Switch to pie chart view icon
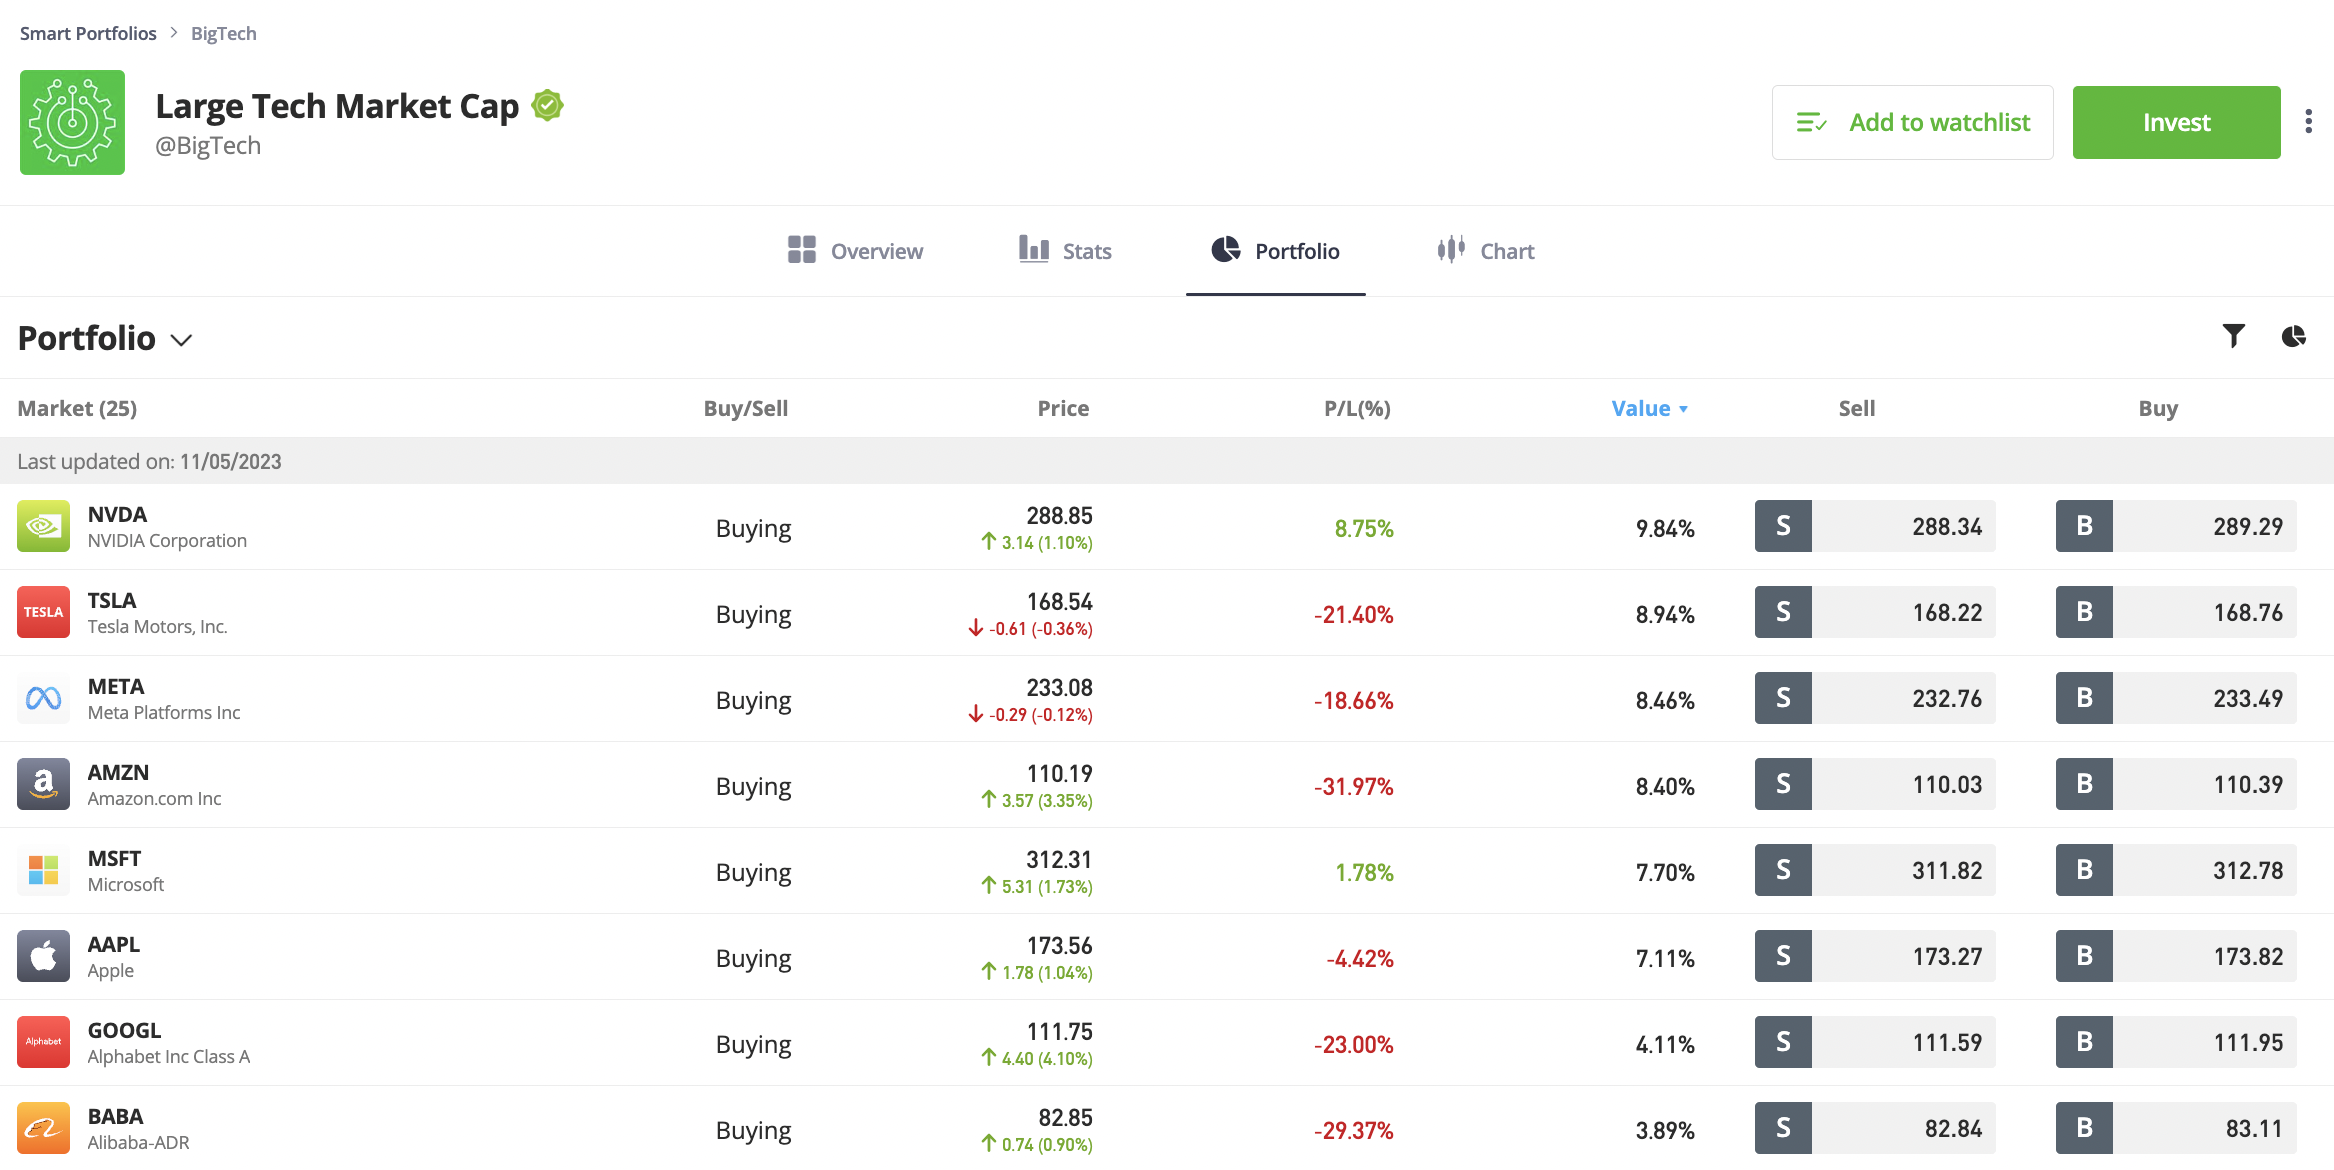The height and width of the screenshot is (1170, 2334). pos(2293,336)
